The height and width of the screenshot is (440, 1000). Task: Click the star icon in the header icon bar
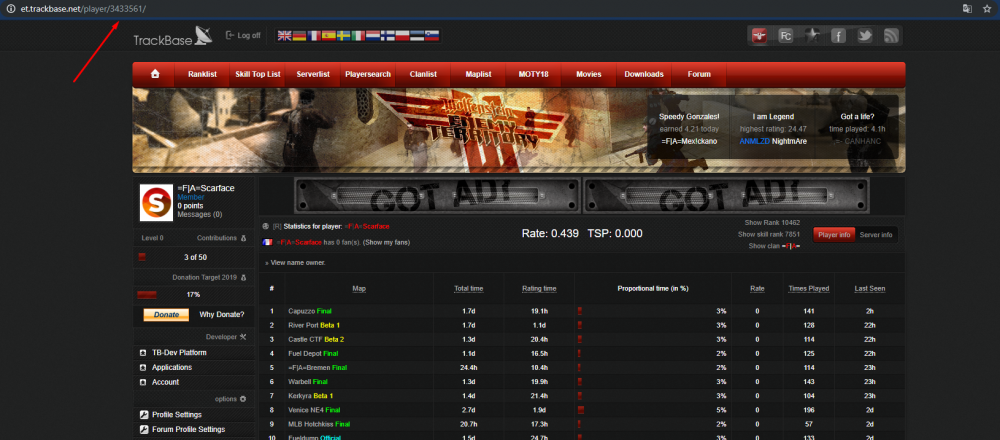[812, 36]
